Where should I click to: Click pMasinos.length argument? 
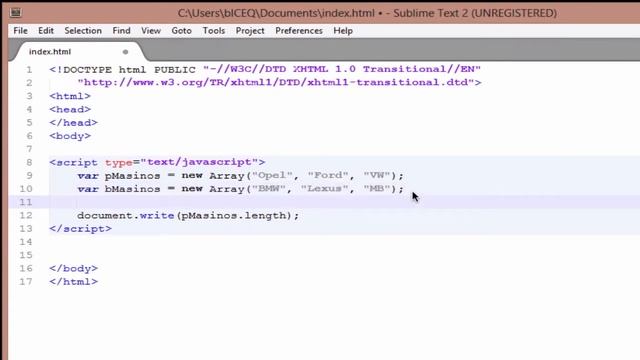pyautogui.click(x=234, y=216)
